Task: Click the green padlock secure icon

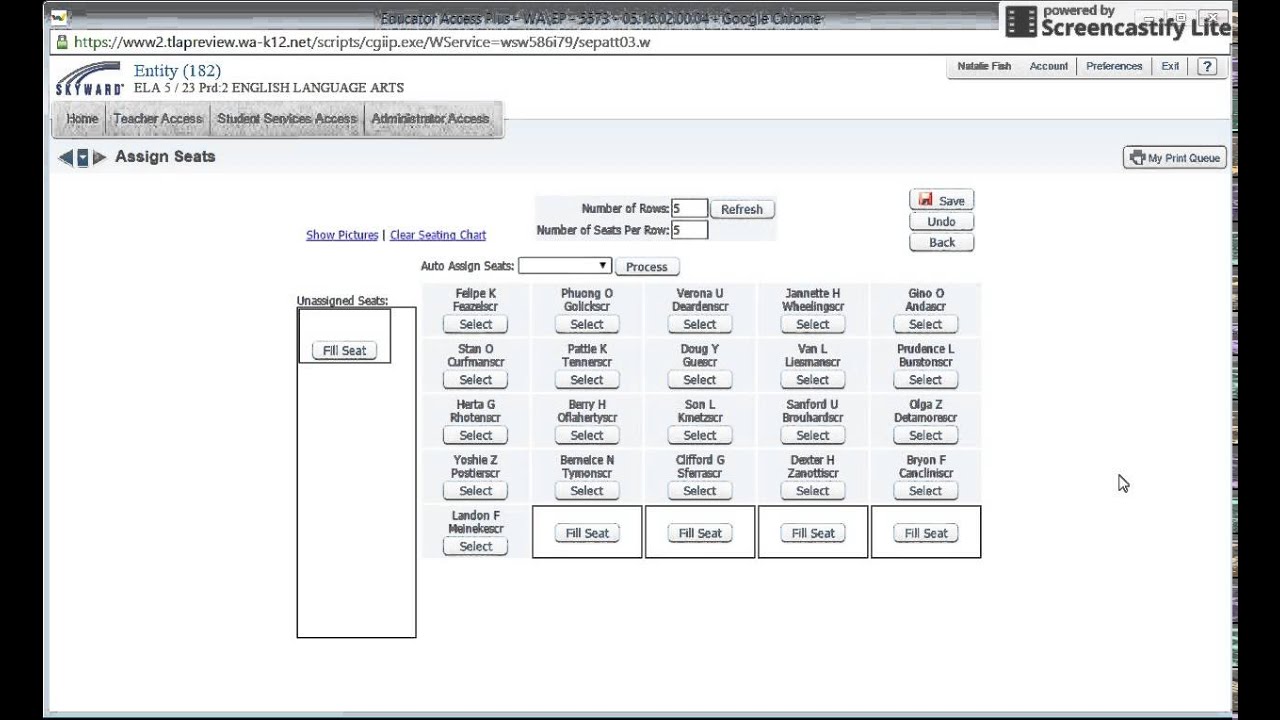Action: pos(62,42)
